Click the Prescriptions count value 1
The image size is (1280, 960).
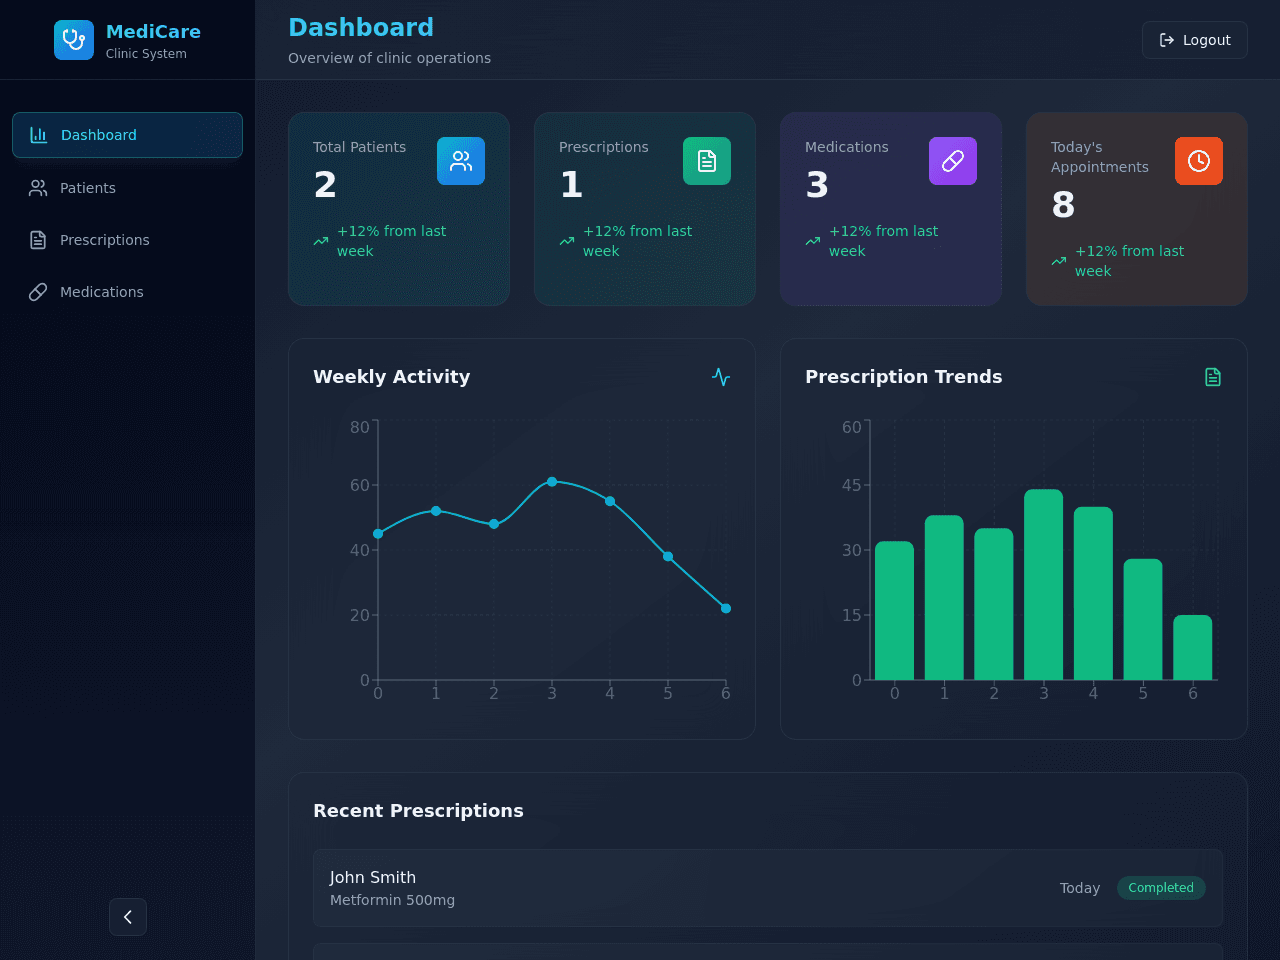pyautogui.click(x=571, y=185)
